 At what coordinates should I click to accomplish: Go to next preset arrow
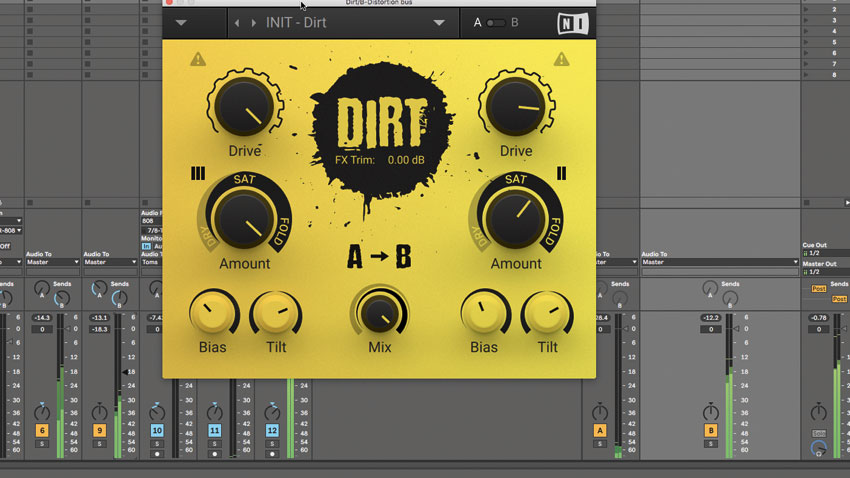pyautogui.click(x=253, y=23)
